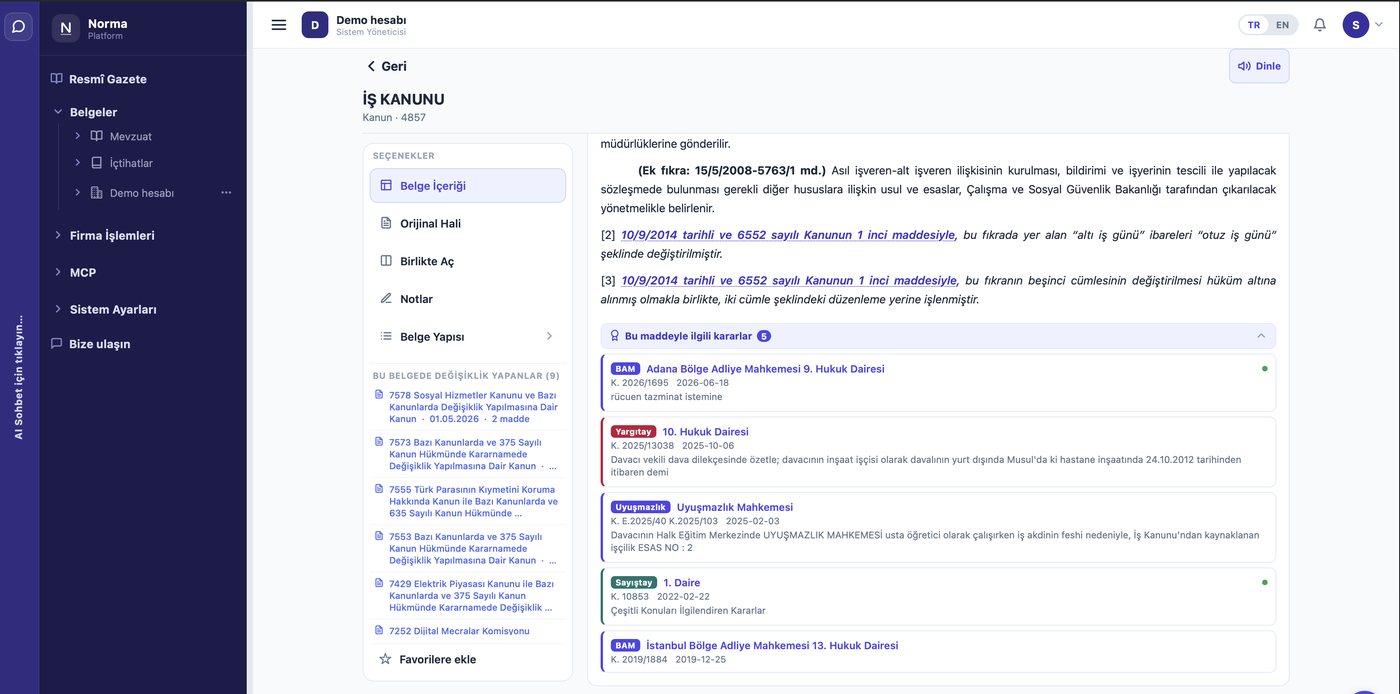Screen dimensions: 1400x694
Task: Open Adana Bölge Adliye Mahkemesi decision
Action: point(765,369)
